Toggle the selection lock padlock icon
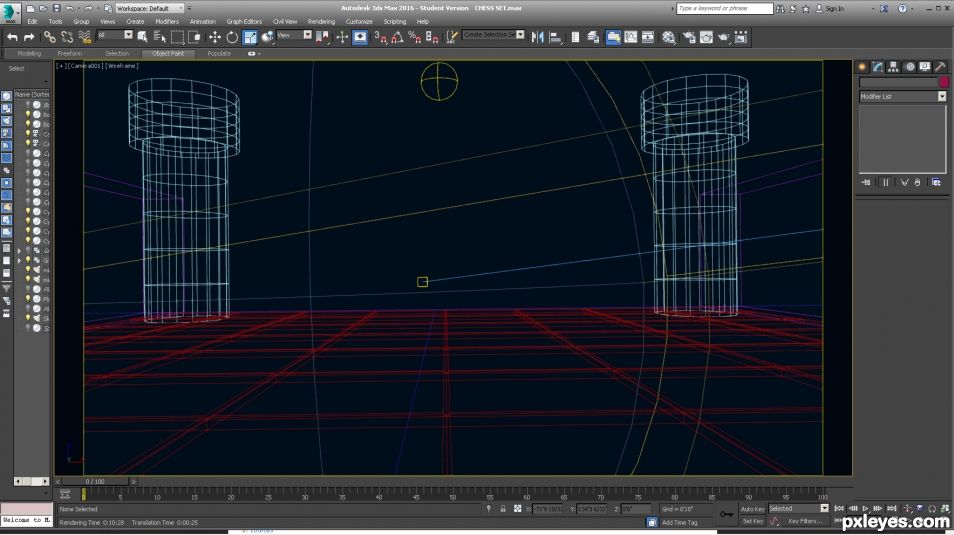Viewport: 954px width, 535px height. (x=503, y=508)
